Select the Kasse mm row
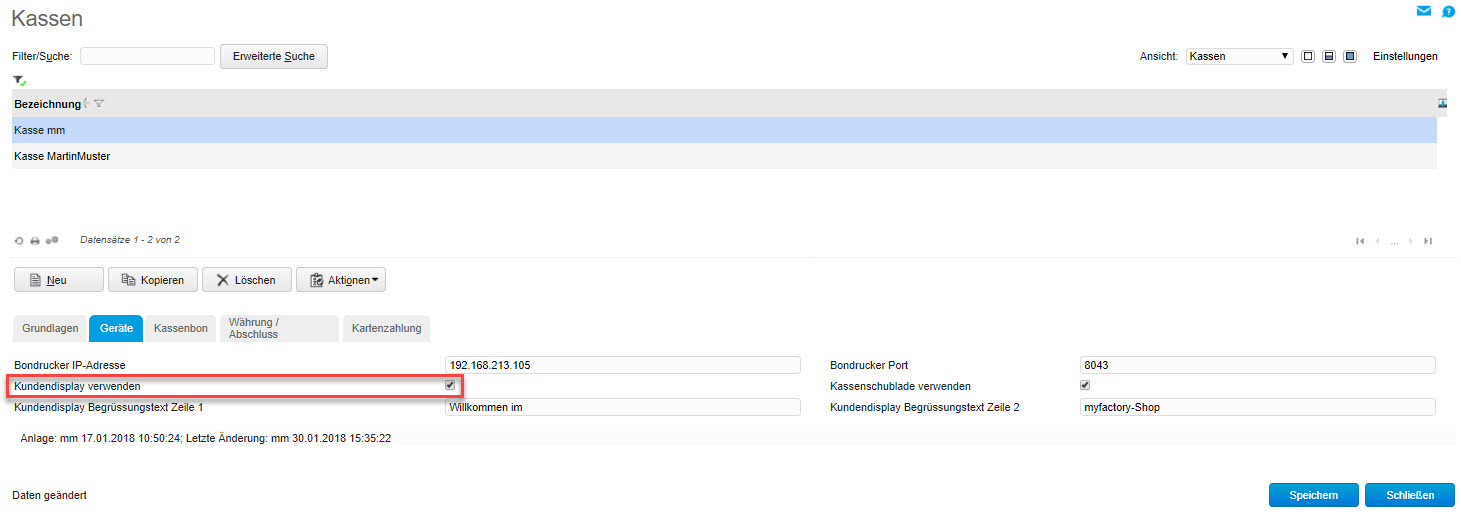The height and width of the screenshot is (515, 1461). click(724, 130)
